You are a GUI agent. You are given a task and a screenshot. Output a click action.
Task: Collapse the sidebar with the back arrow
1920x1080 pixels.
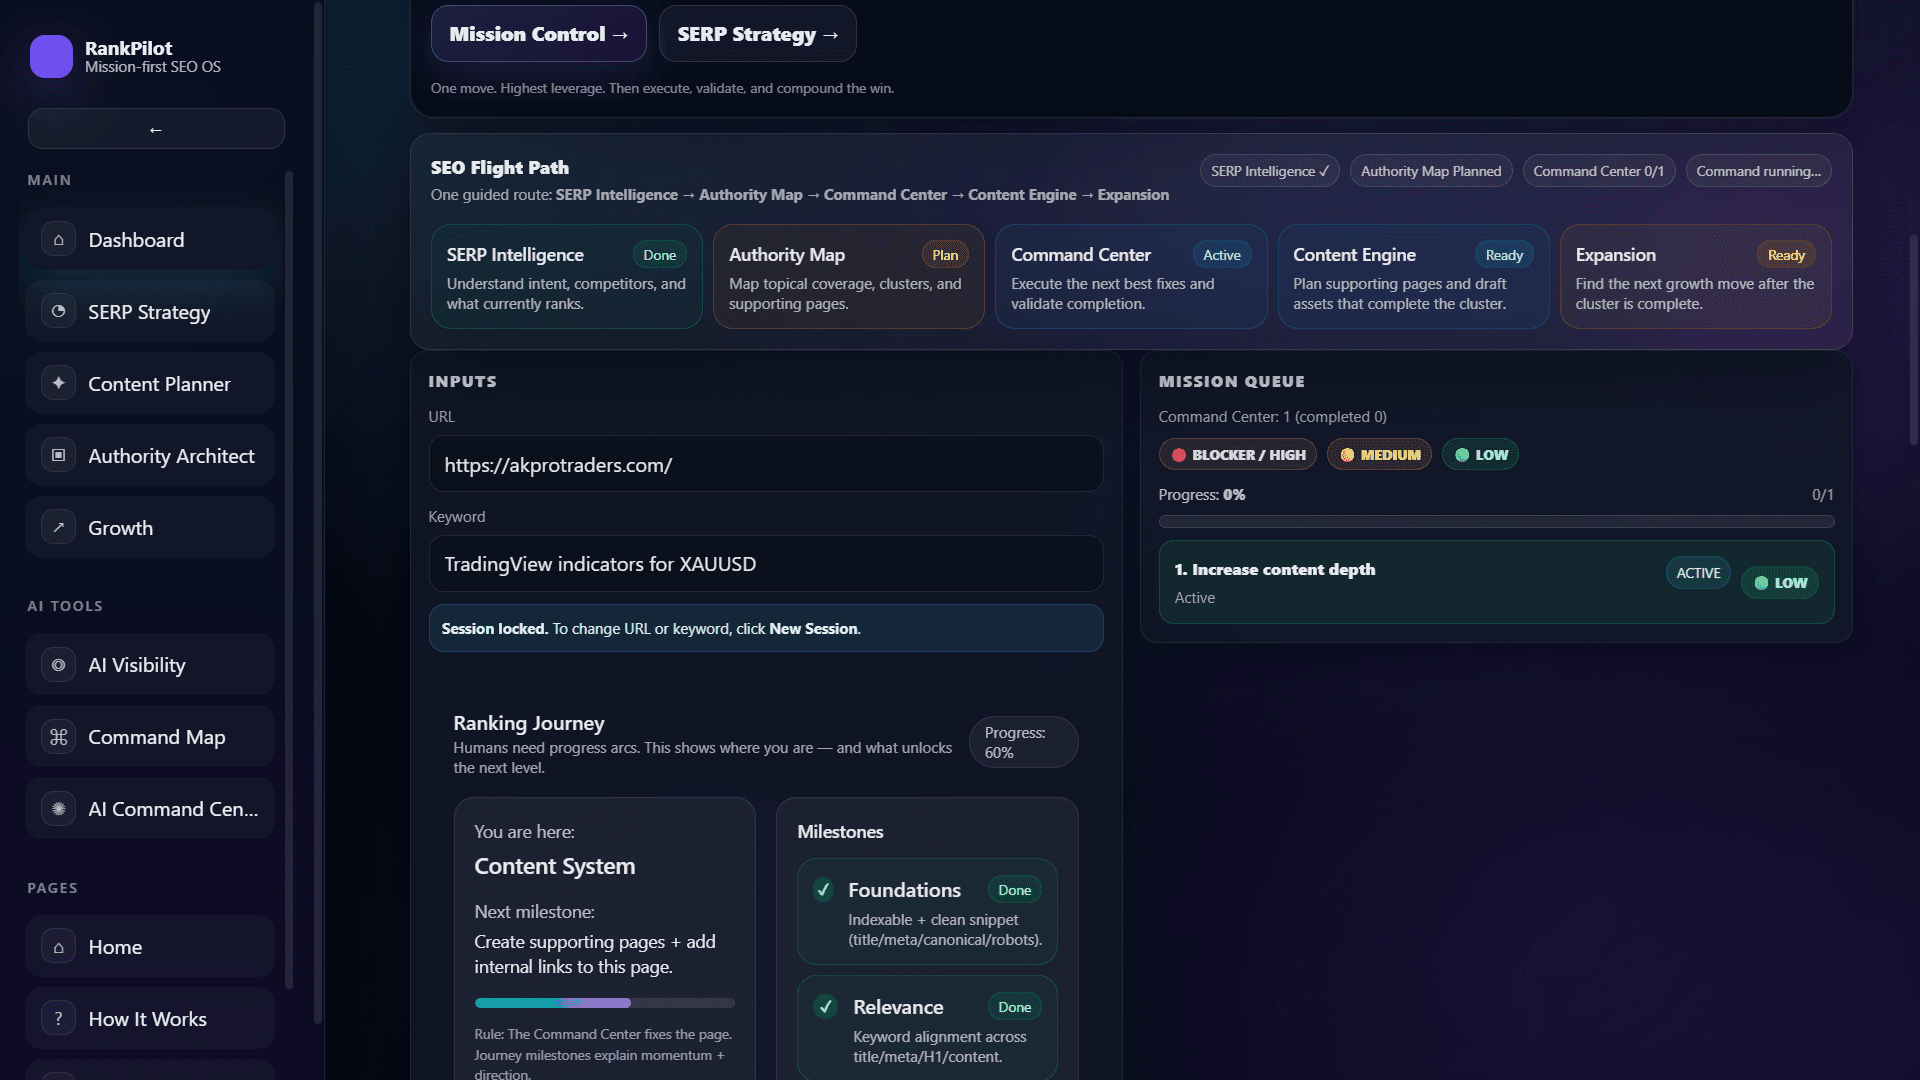coord(156,128)
